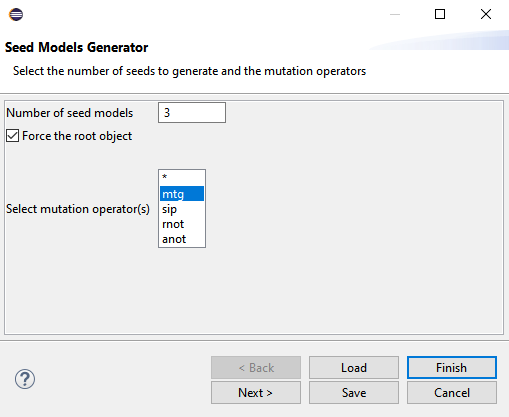Select the mtg mutation operator

coord(182,194)
